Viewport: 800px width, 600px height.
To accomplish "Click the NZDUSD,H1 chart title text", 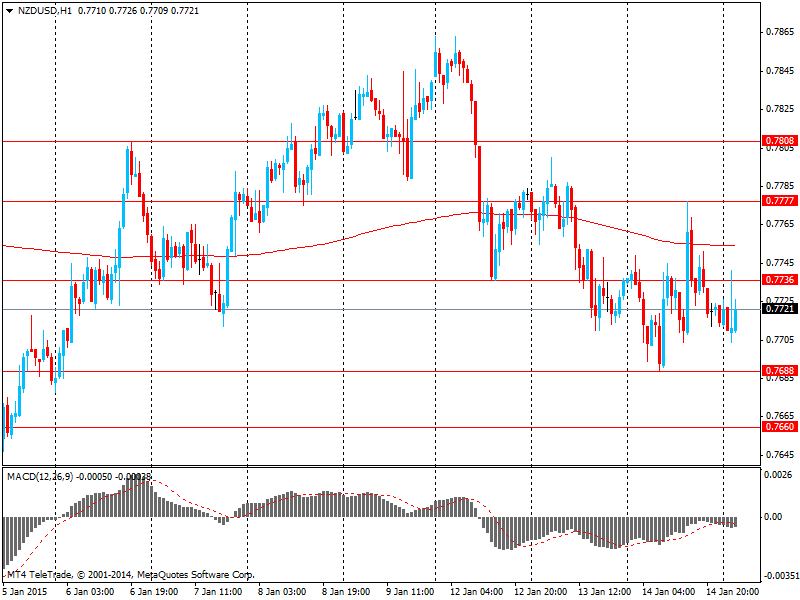I will 38,9.
